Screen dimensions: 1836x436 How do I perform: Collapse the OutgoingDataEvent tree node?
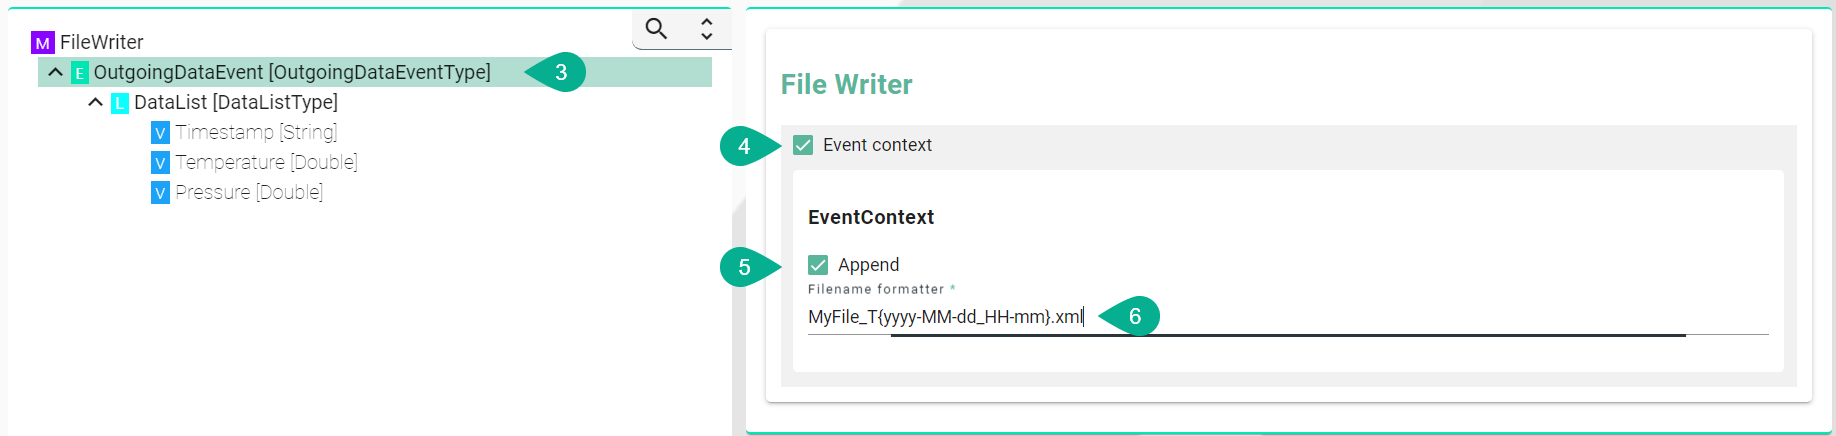(56, 73)
